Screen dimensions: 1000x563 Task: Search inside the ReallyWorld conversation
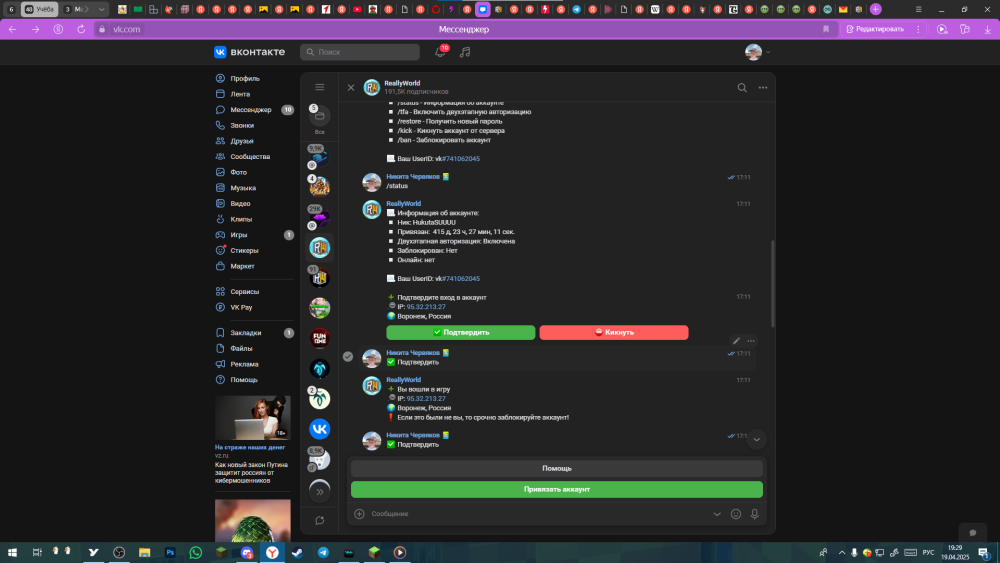click(x=742, y=87)
